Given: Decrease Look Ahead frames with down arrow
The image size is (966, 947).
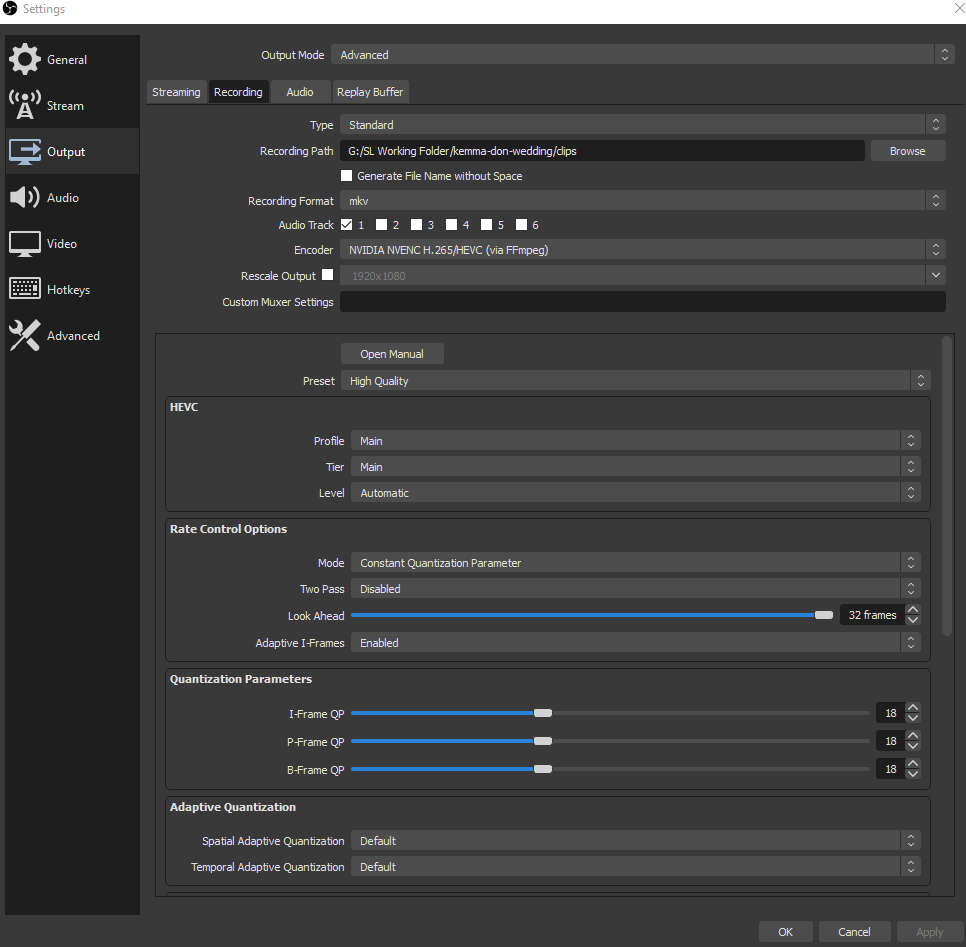Looking at the screenshot, I should (x=913, y=620).
